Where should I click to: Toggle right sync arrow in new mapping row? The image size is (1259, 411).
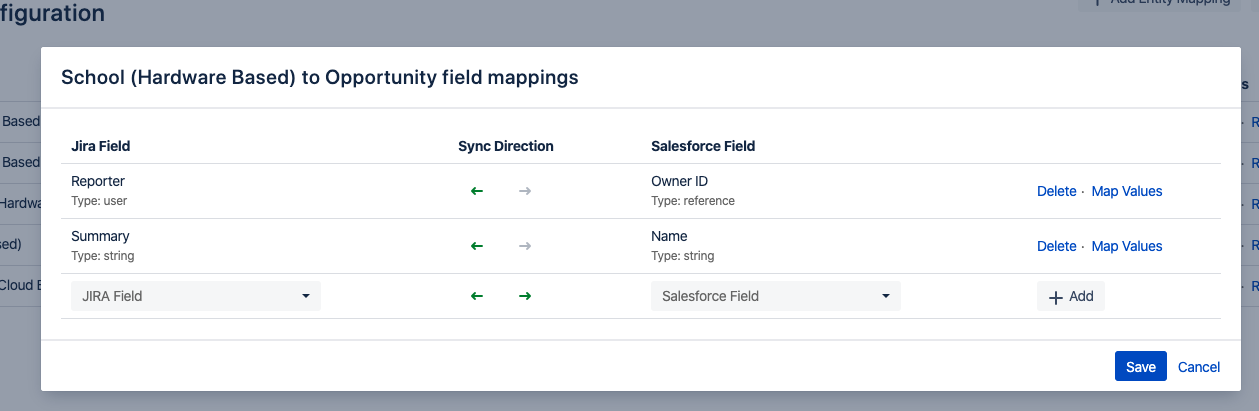525,296
